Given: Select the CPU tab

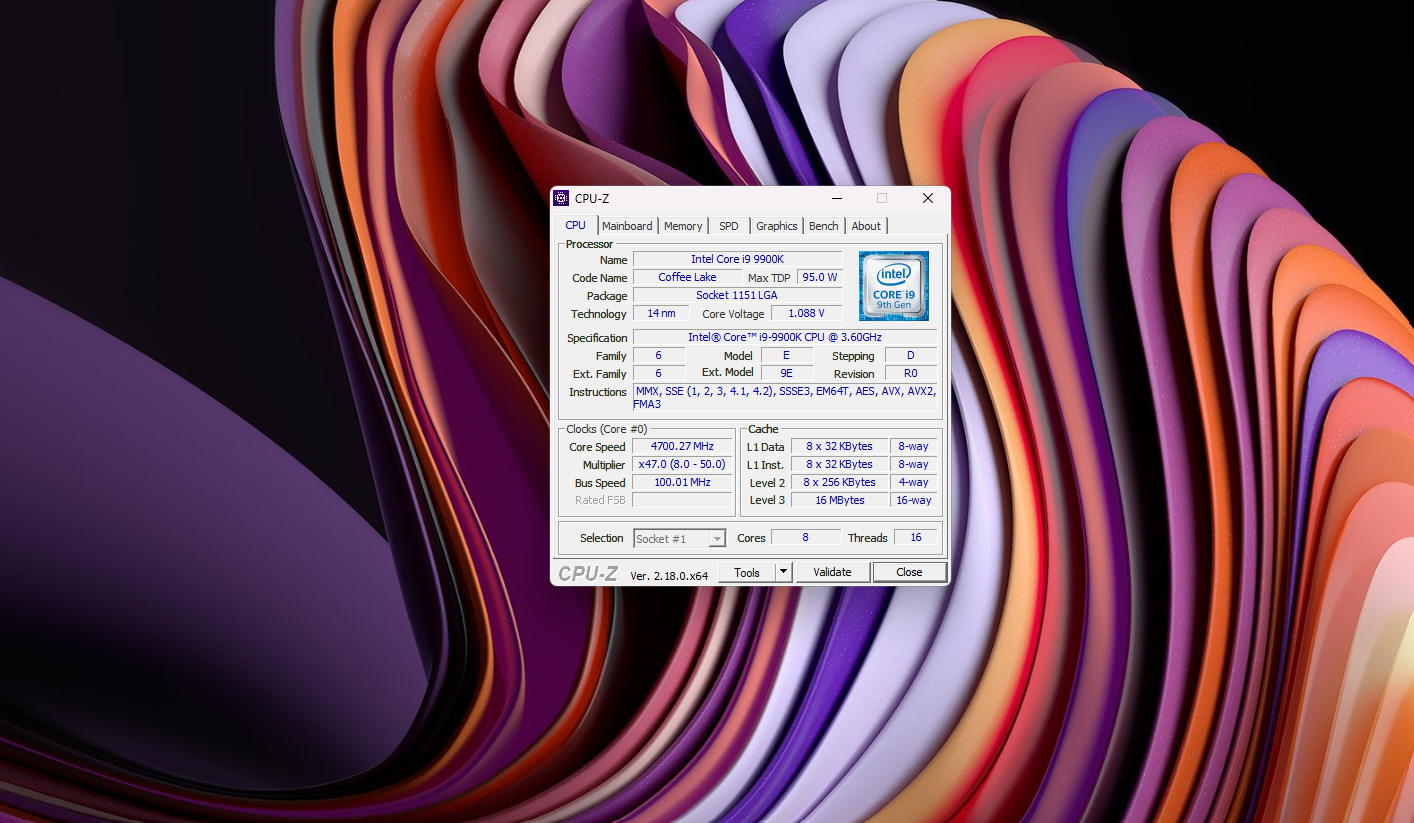Looking at the screenshot, I should [x=576, y=225].
